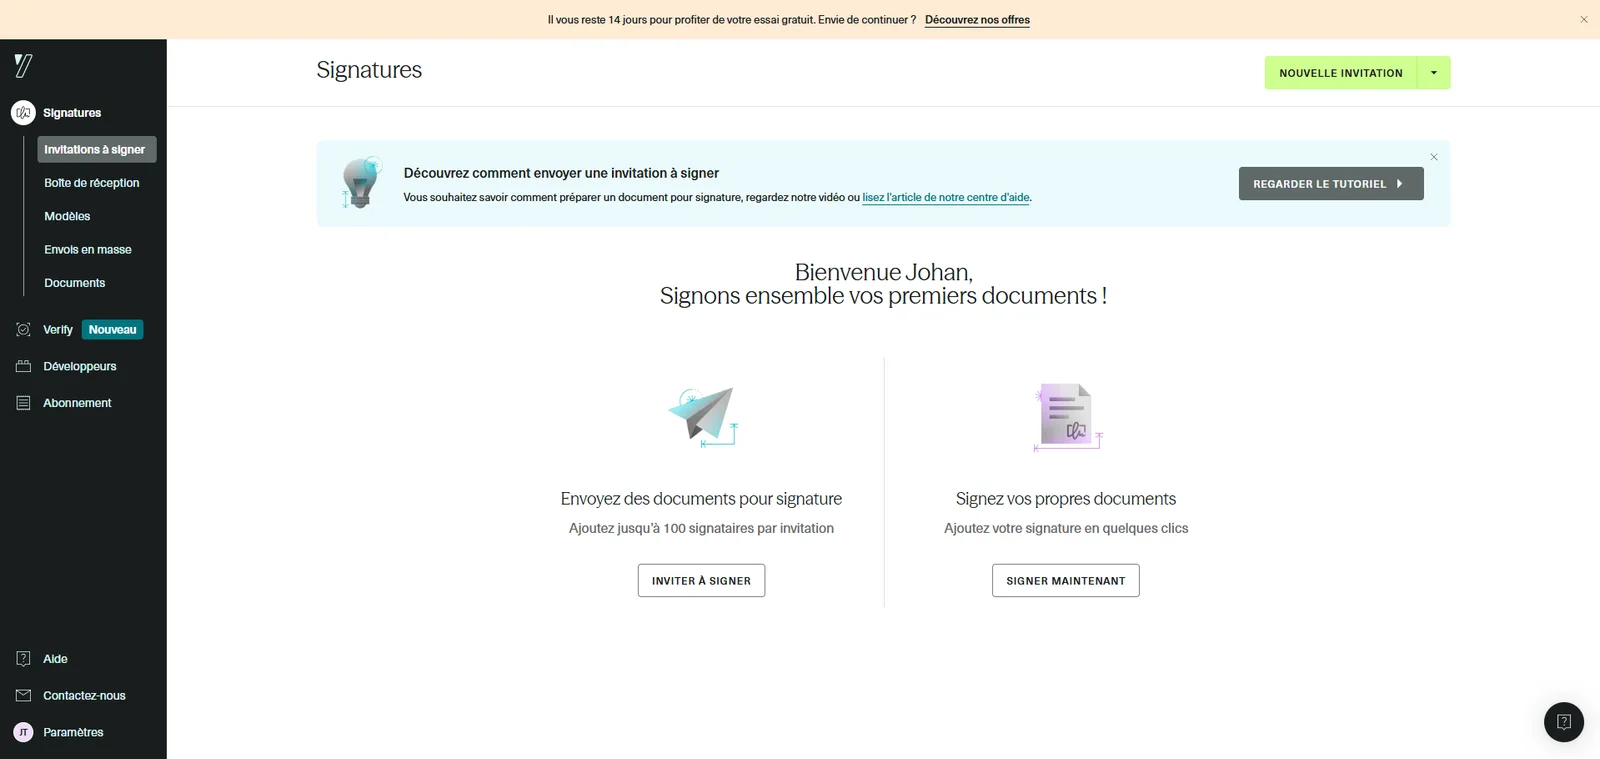Click the Verify icon in sidebar
The width and height of the screenshot is (1600, 759).
[x=23, y=329]
